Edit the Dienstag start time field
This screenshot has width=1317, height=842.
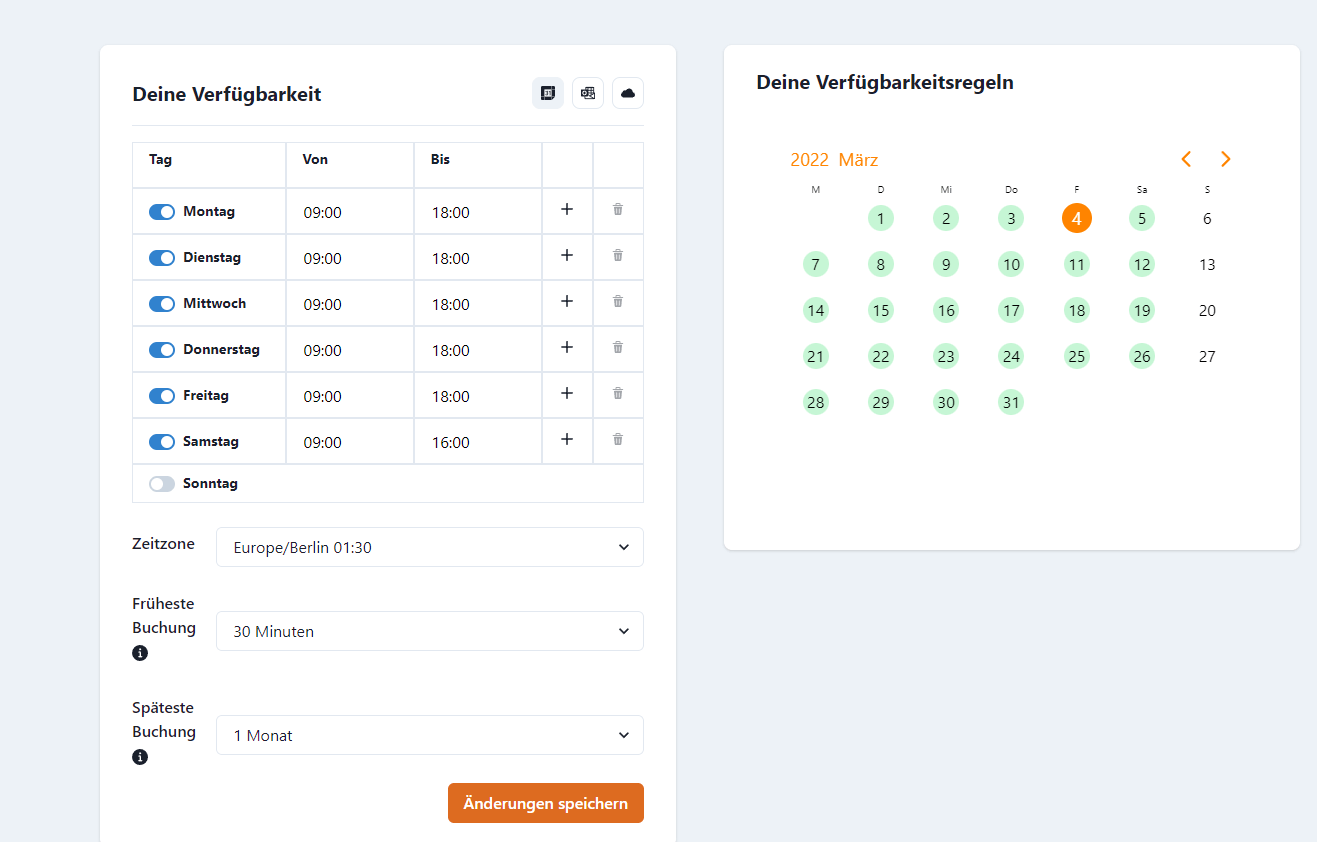(x=350, y=258)
